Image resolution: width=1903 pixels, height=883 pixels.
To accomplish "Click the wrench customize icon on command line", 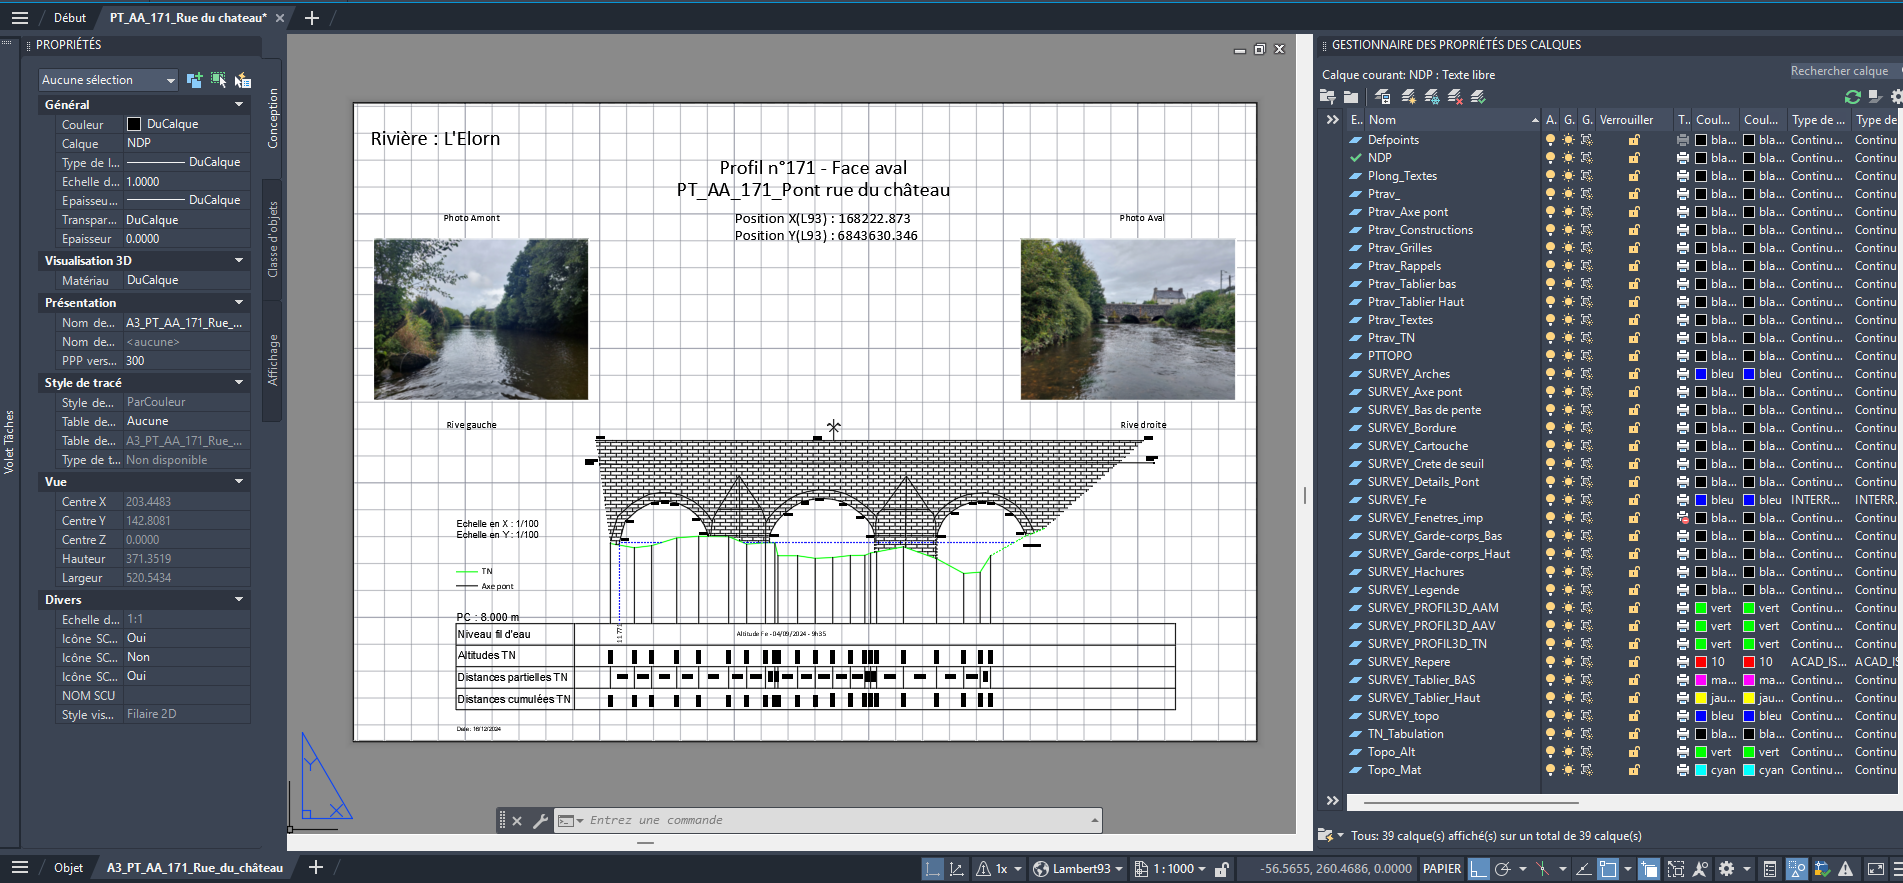I will point(540,821).
